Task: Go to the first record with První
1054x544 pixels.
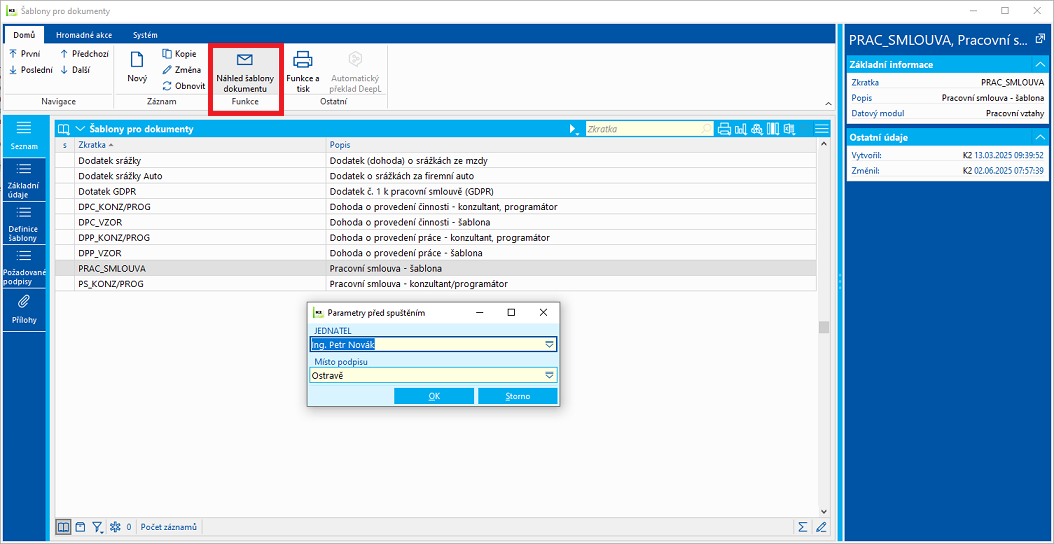Action: click(26, 54)
